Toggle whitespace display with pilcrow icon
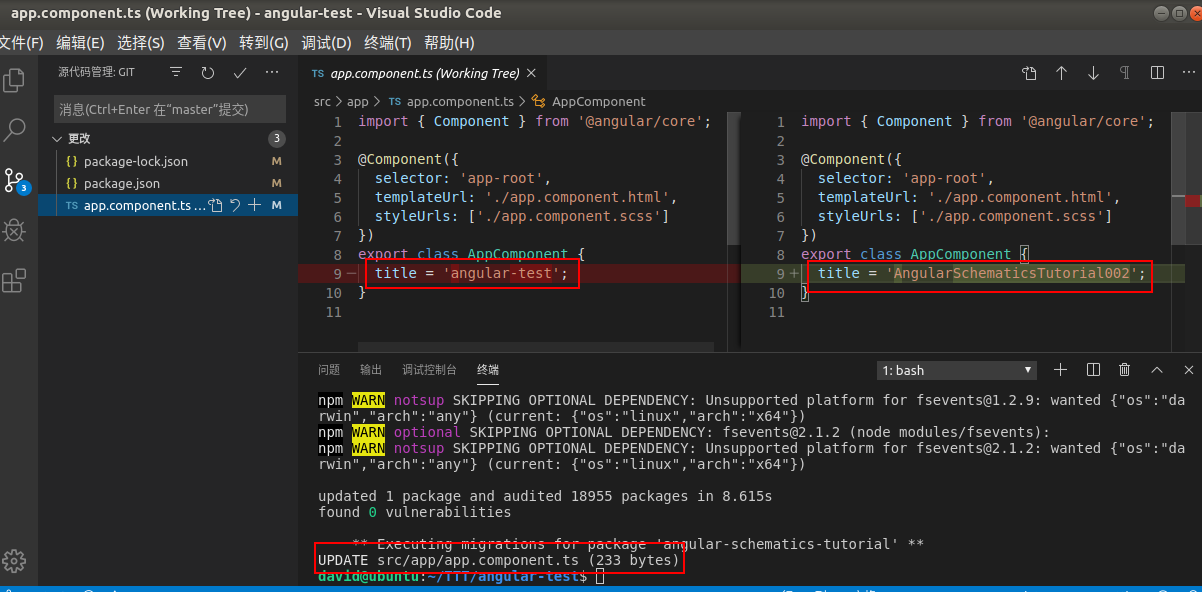The width and height of the screenshot is (1202, 592). point(1125,73)
